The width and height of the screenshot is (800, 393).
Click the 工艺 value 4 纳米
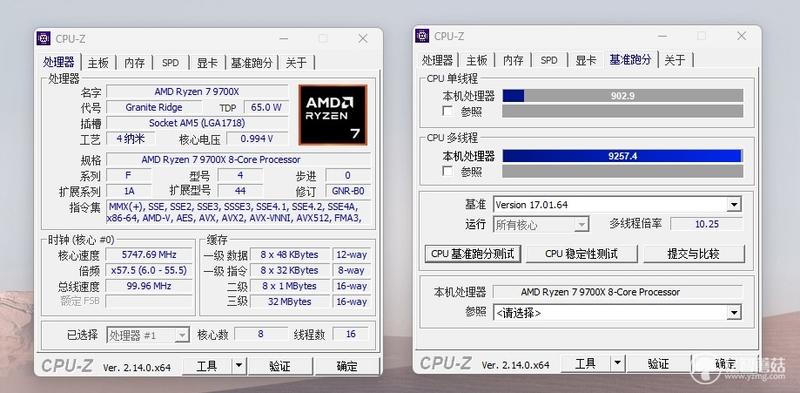pyautogui.click(x=131, y=138)
